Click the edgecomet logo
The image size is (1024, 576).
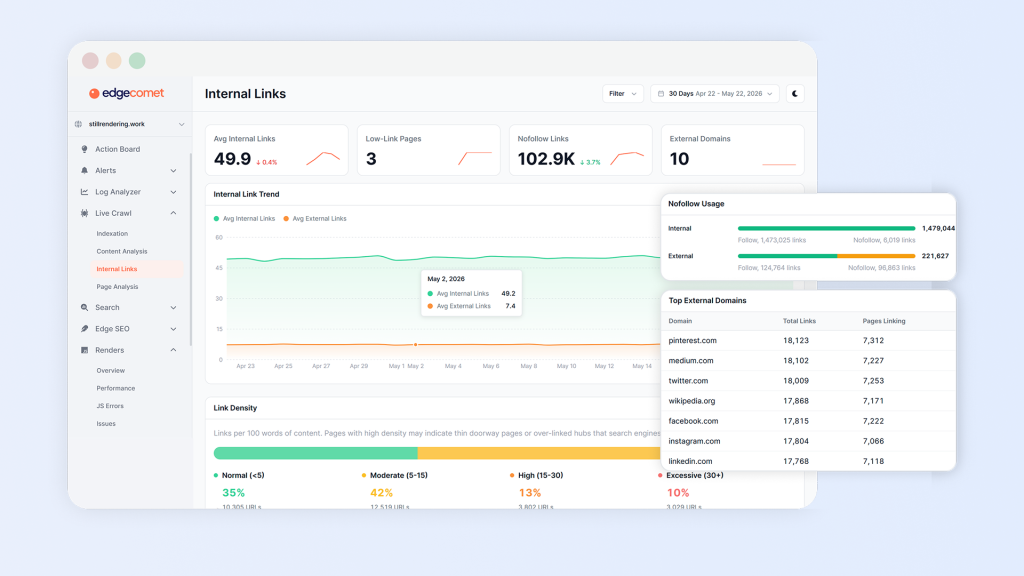[x=127, y=93]
